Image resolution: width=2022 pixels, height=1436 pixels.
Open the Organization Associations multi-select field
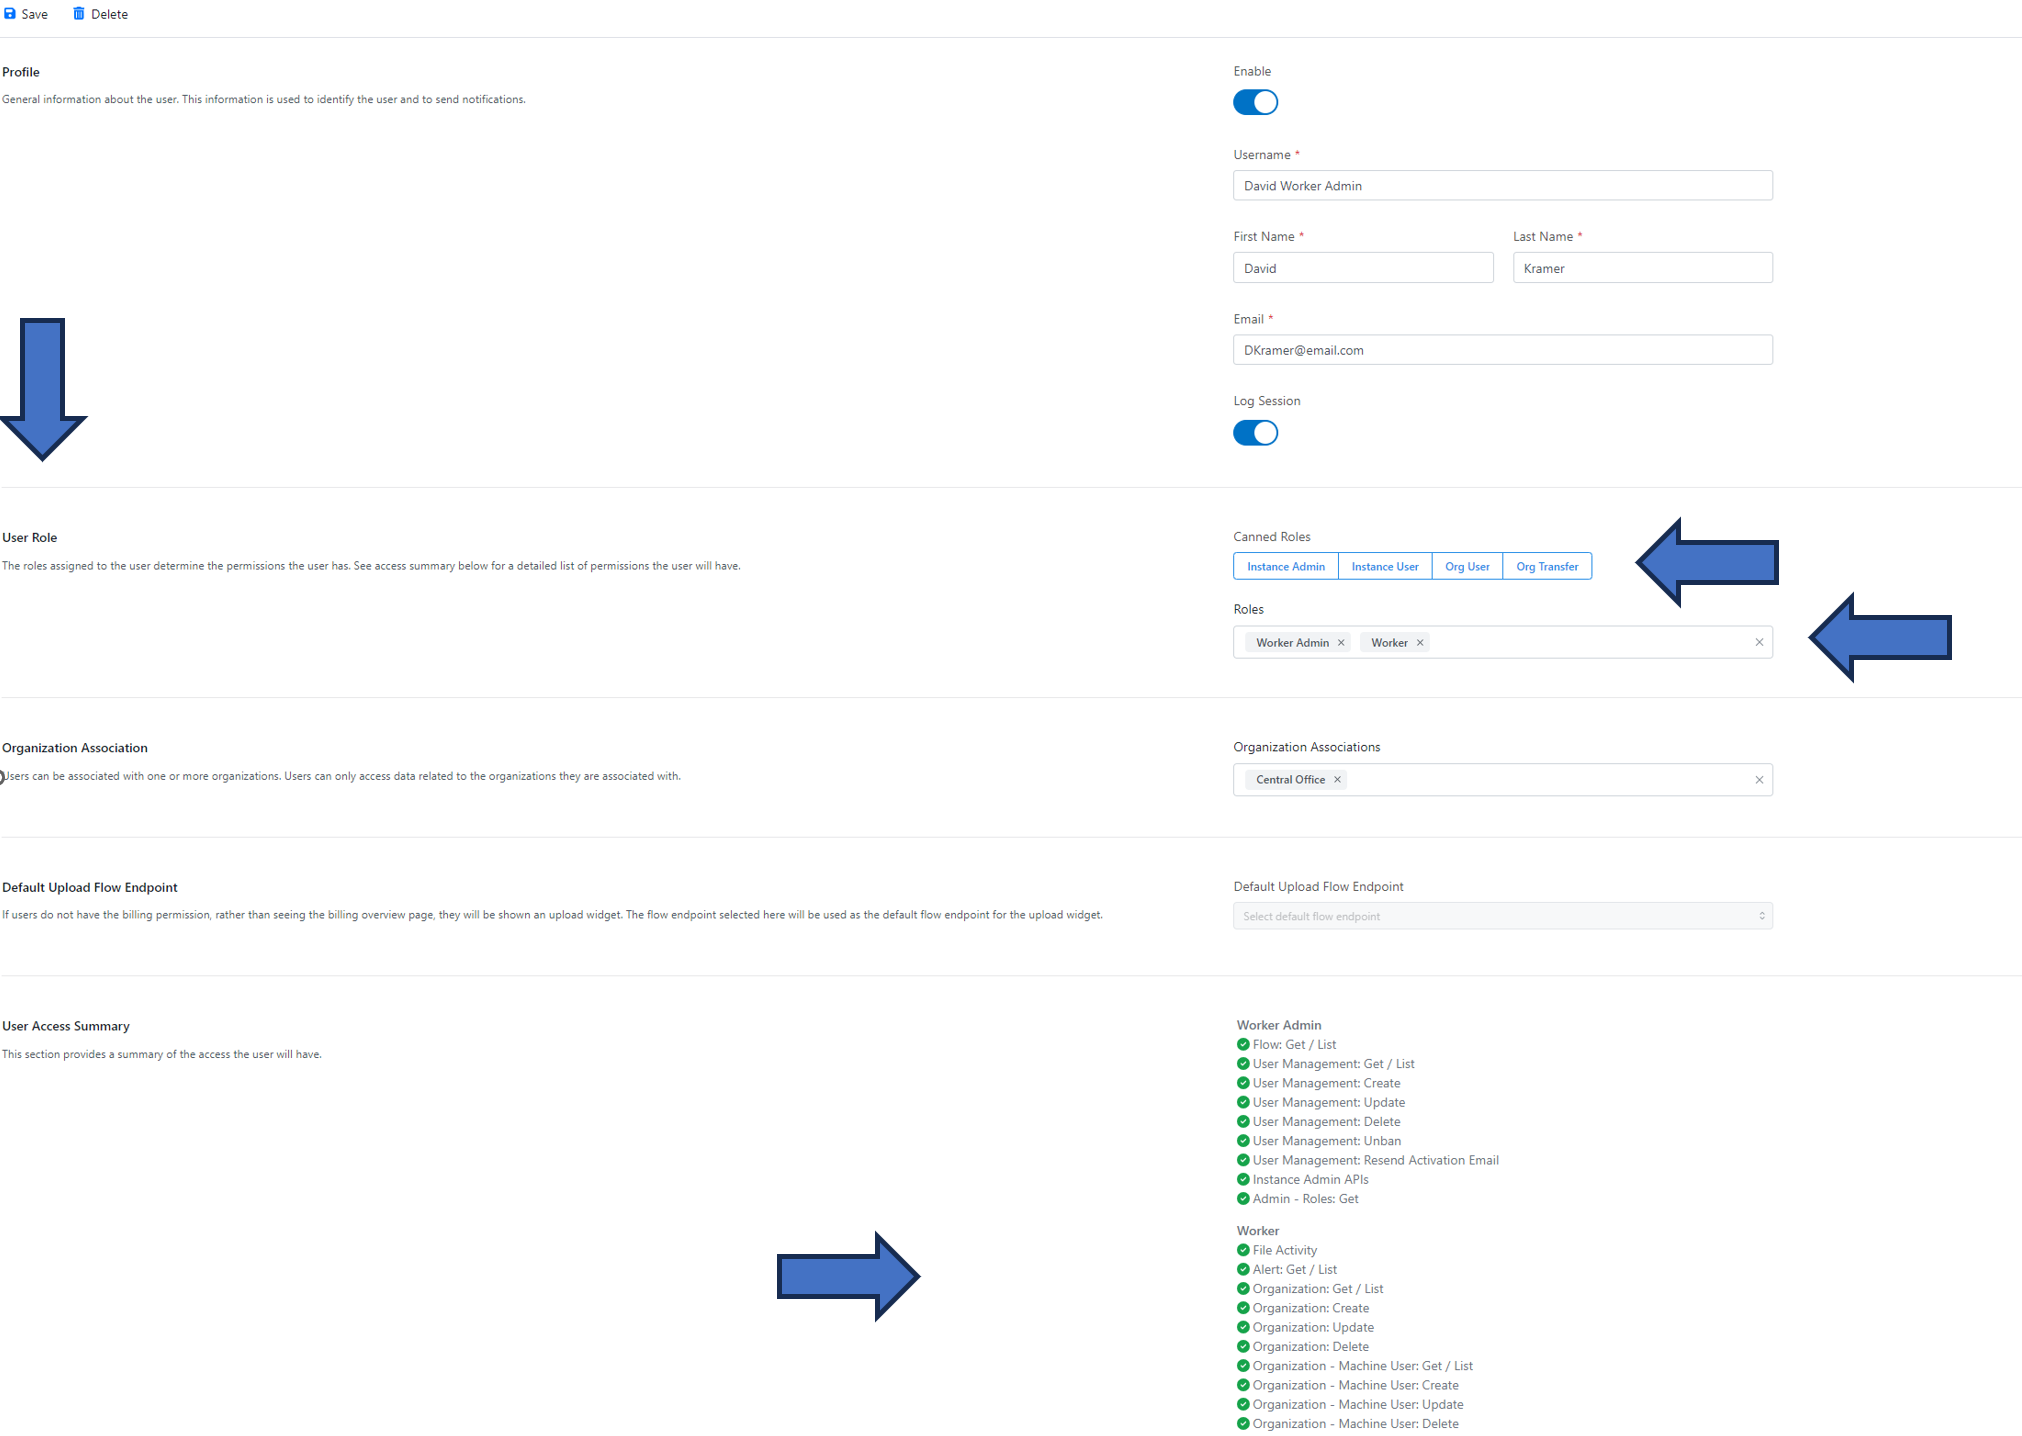coord(1550,780)
